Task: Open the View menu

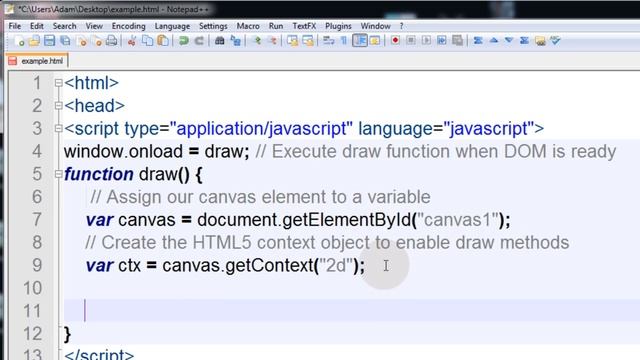Action: click(94, 26)
